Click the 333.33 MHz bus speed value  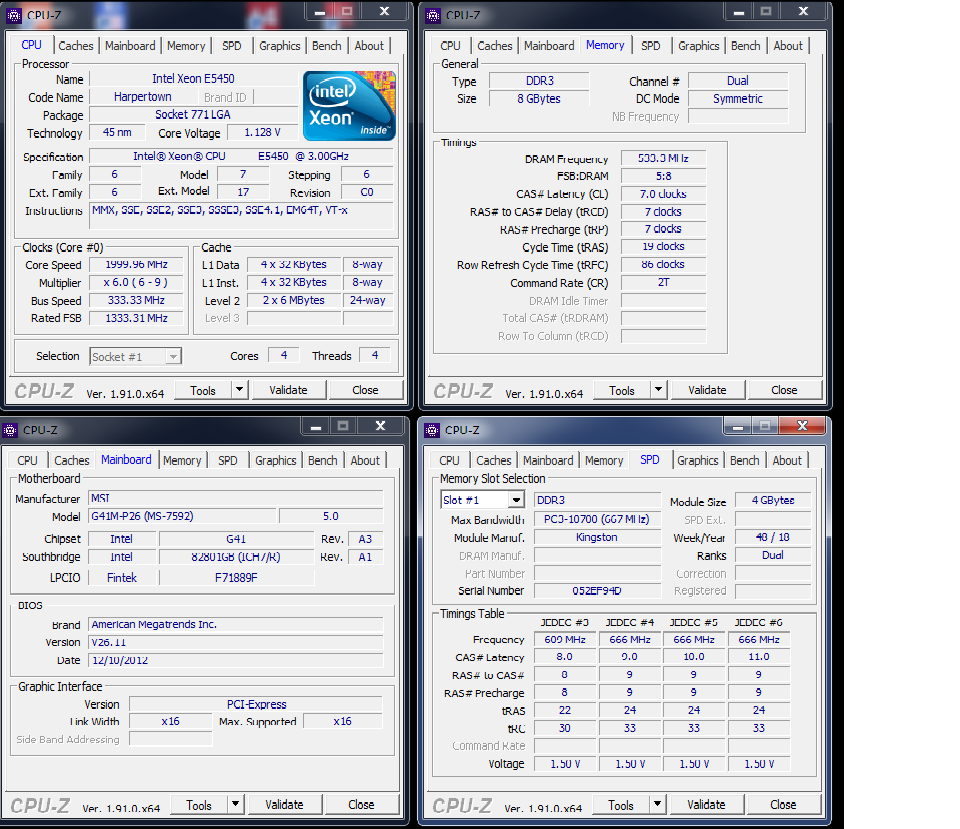[137, 301]
